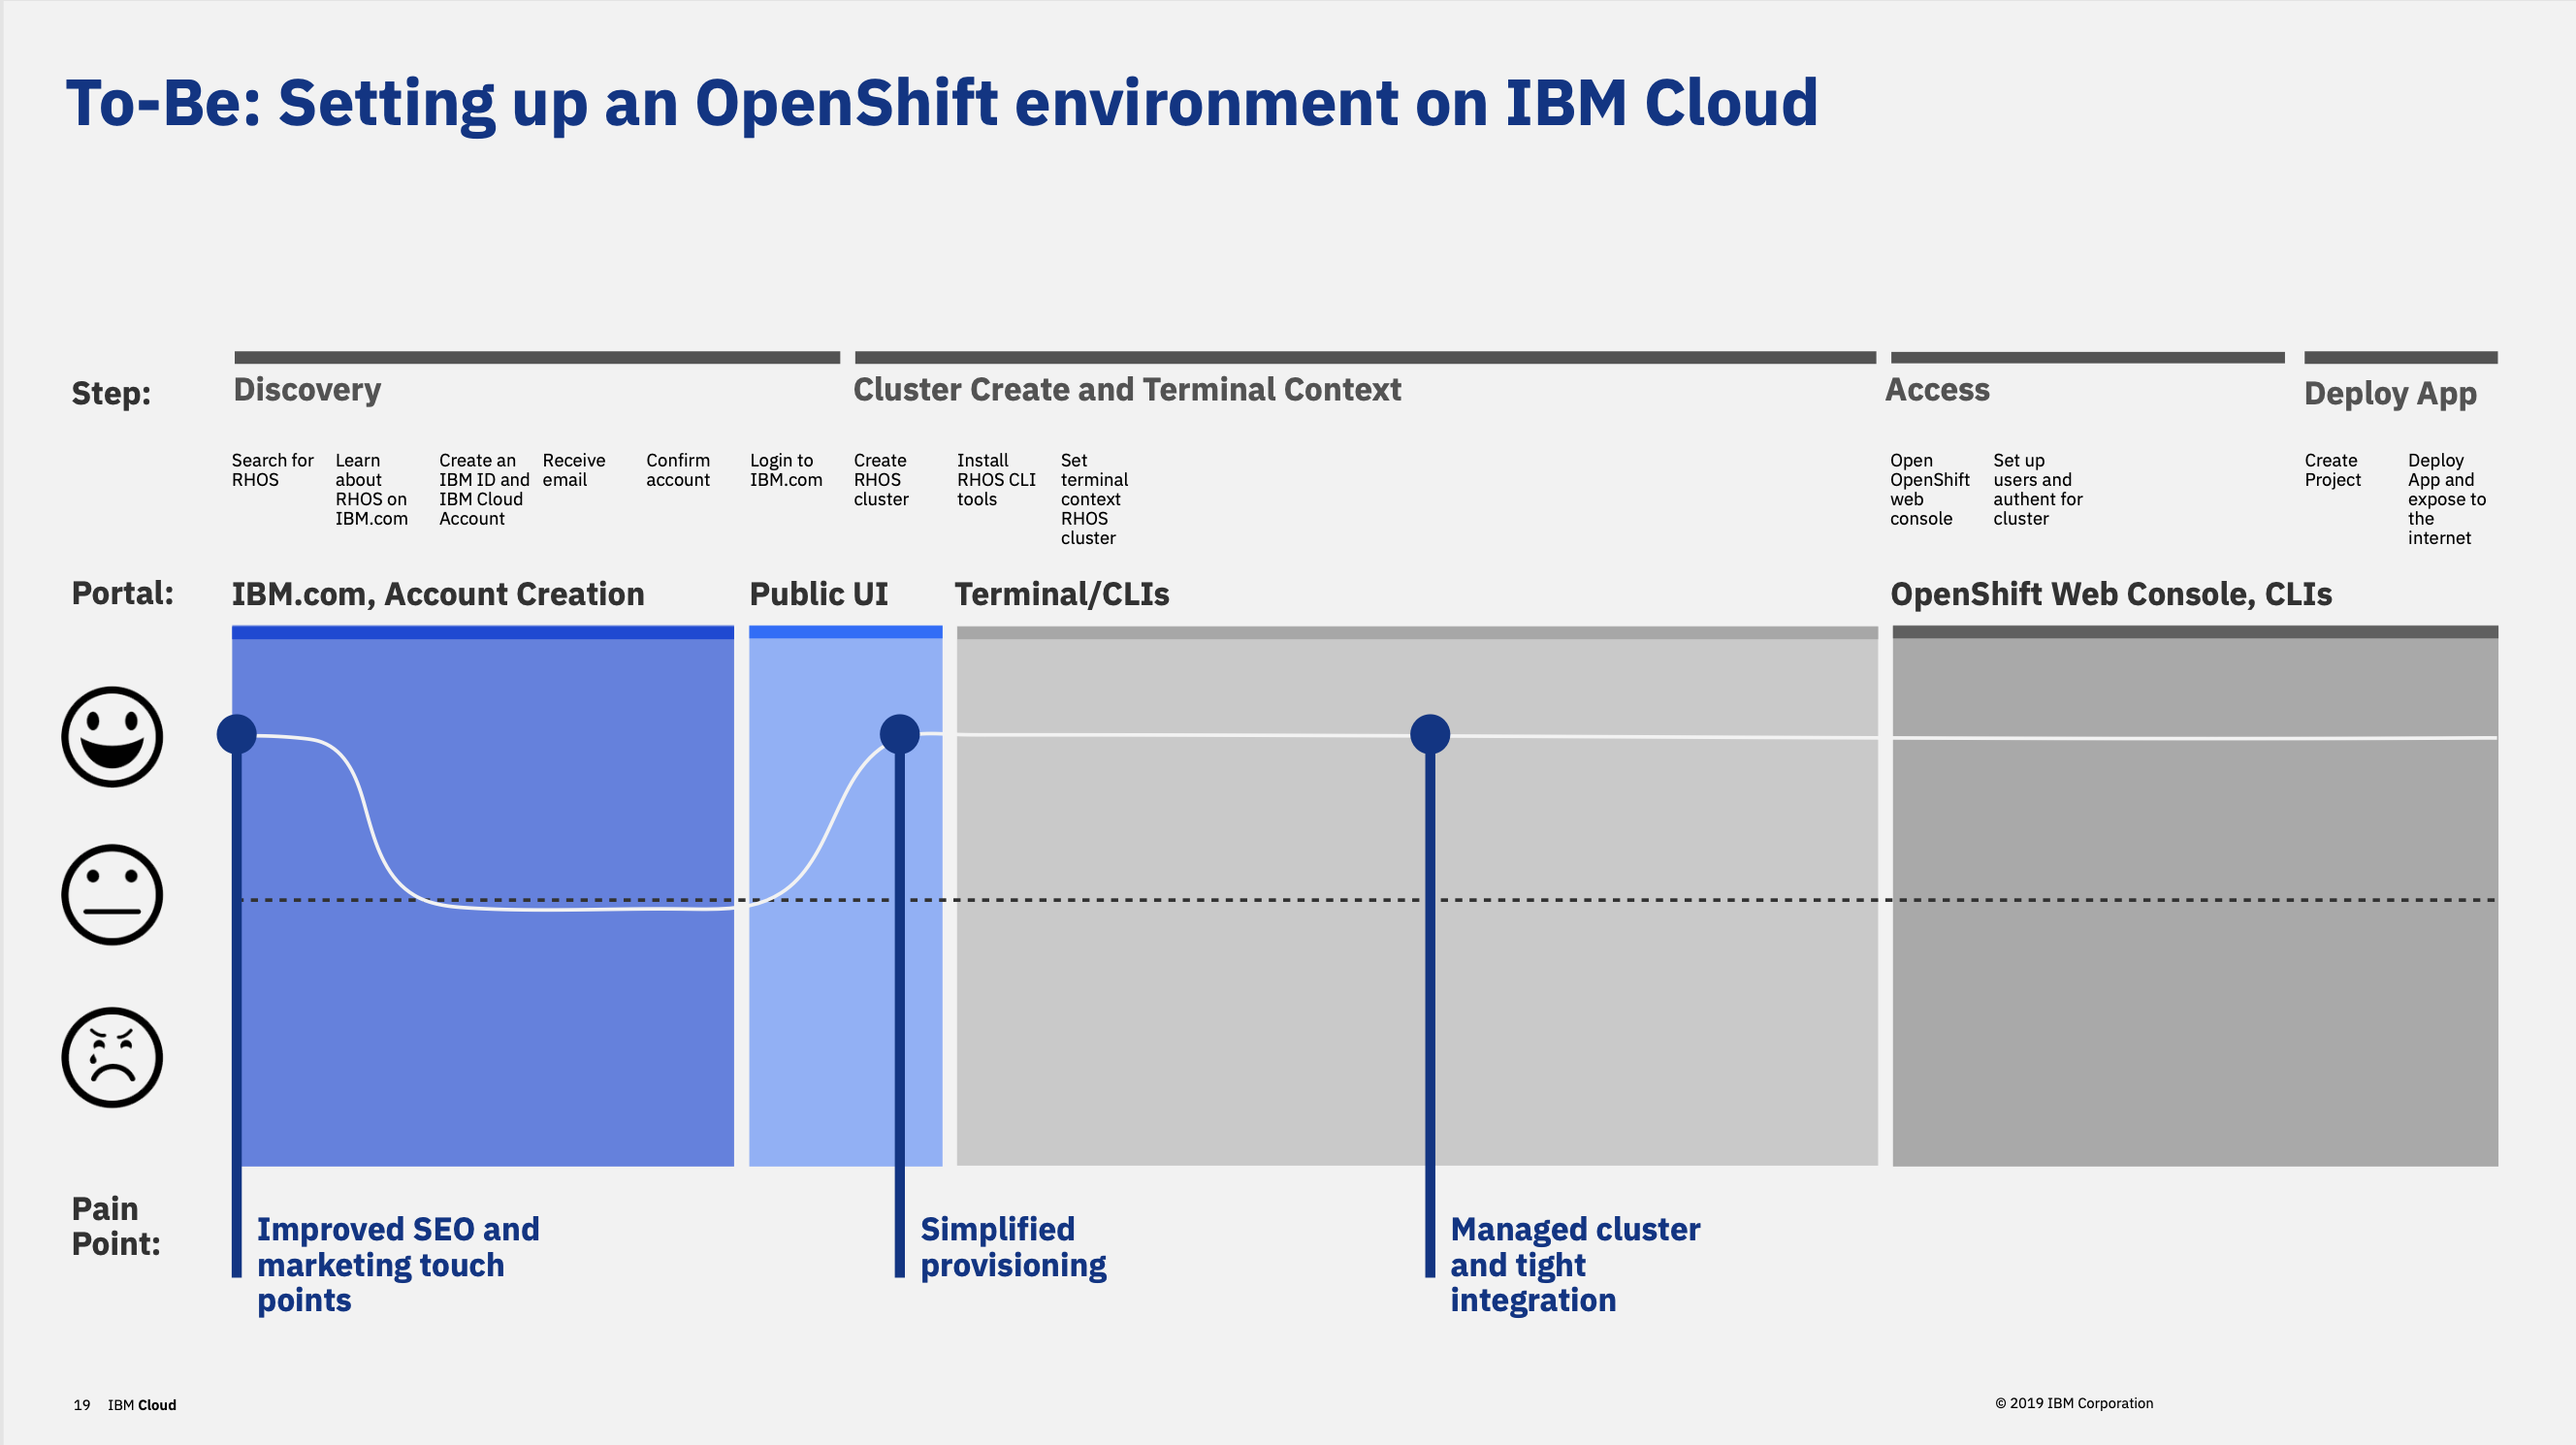
Task: Click 'Learn about RHOS on IBM.com' text
Action: click(x=372, y=489)
